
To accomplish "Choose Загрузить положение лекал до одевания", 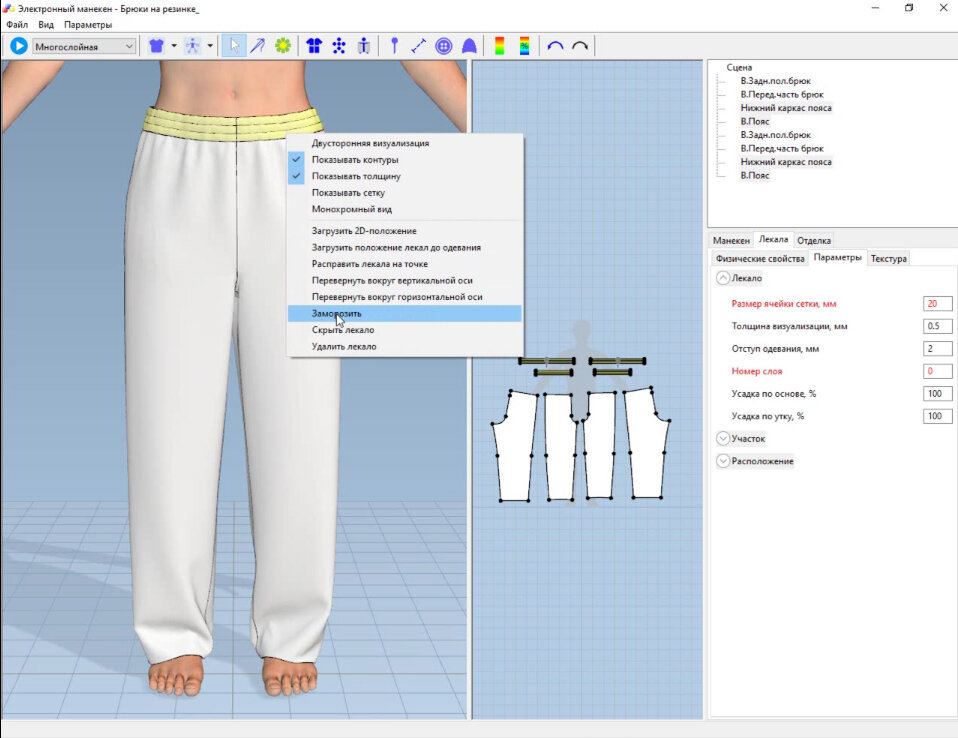I will 404,247.
